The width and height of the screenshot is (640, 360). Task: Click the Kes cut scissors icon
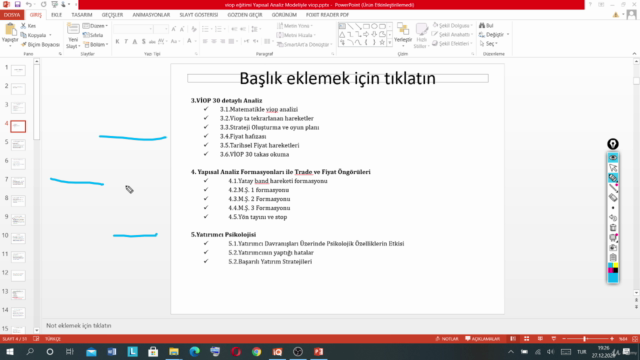[24, 26]
